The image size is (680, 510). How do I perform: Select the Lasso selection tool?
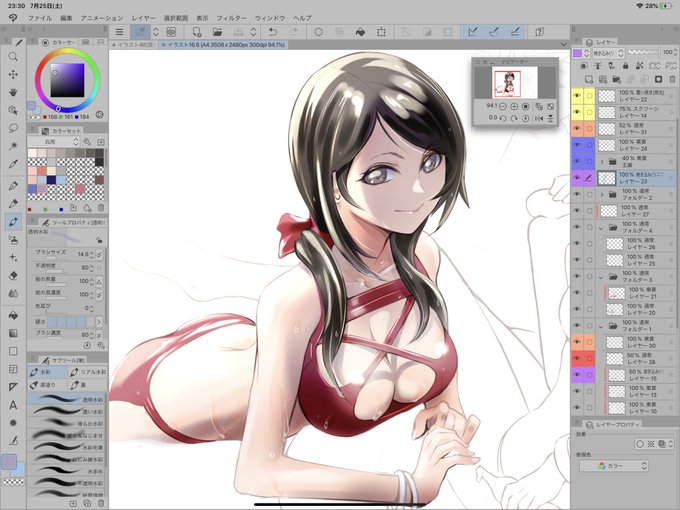[x=13, y=128]
